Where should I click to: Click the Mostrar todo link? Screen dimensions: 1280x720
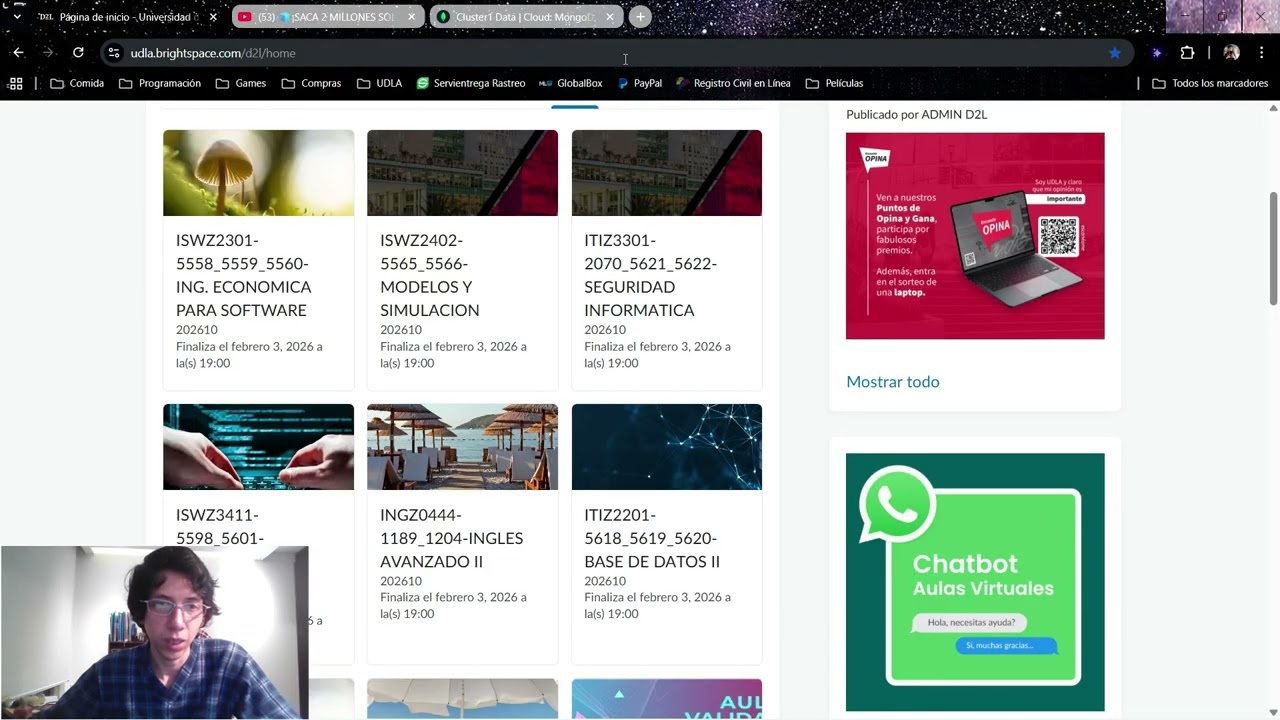coord(893,382)
